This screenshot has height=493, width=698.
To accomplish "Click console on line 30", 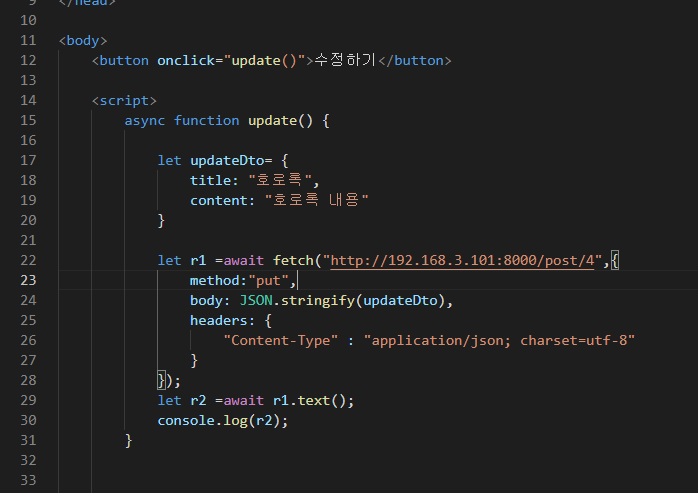I will tap(186, 420).
